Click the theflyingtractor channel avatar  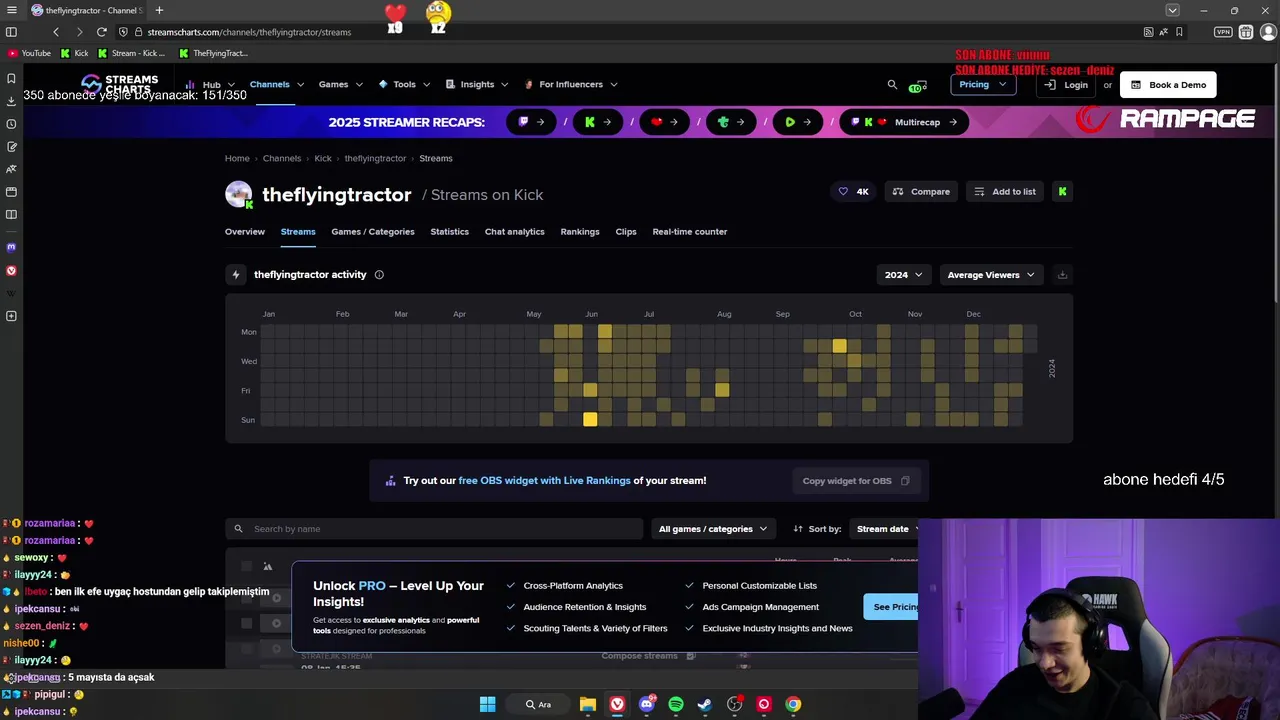238,194
